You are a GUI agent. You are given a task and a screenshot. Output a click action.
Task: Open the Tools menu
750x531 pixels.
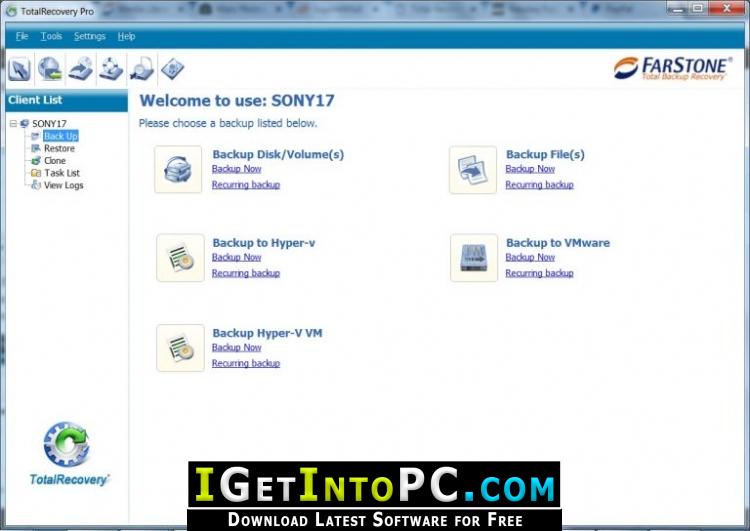pos(51,36)
